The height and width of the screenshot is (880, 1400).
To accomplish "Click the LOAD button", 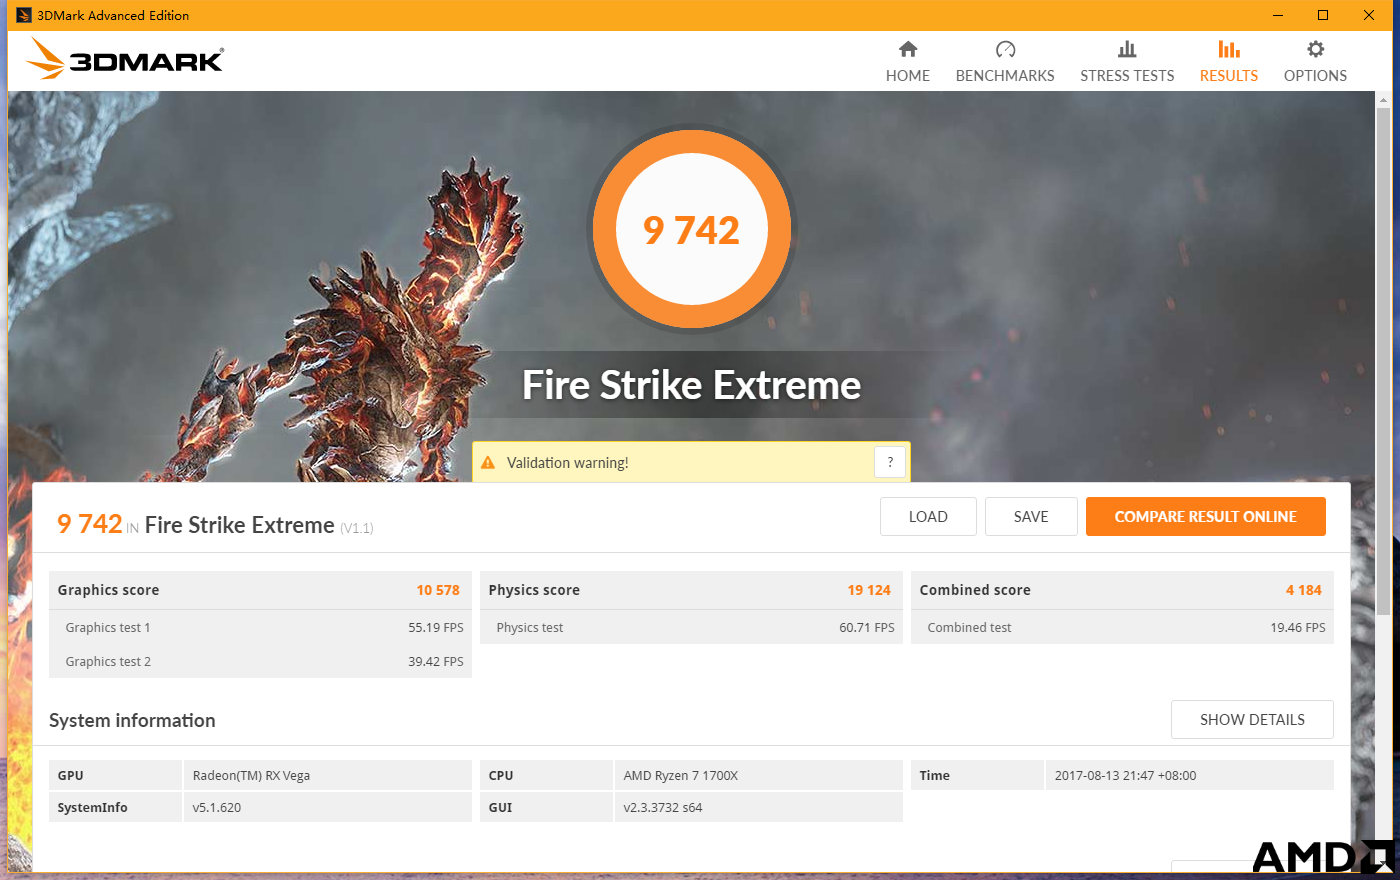I will 928,517.
